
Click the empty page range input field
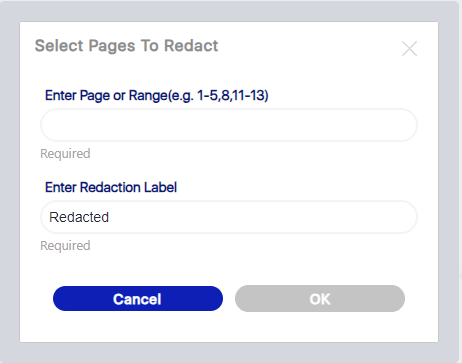(x=229, y=125)
